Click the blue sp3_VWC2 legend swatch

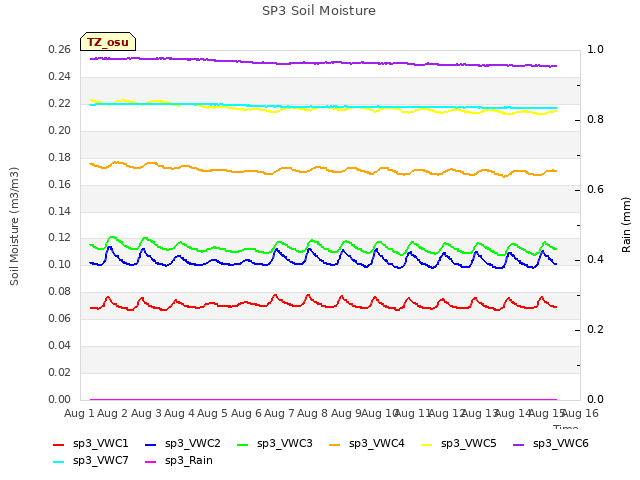tap(151, 444)
